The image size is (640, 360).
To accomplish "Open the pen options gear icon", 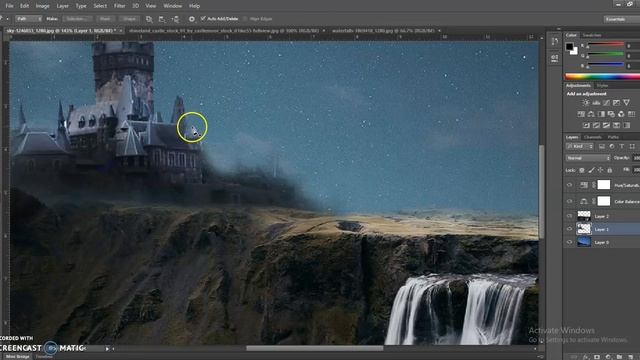I will point(191,19).
